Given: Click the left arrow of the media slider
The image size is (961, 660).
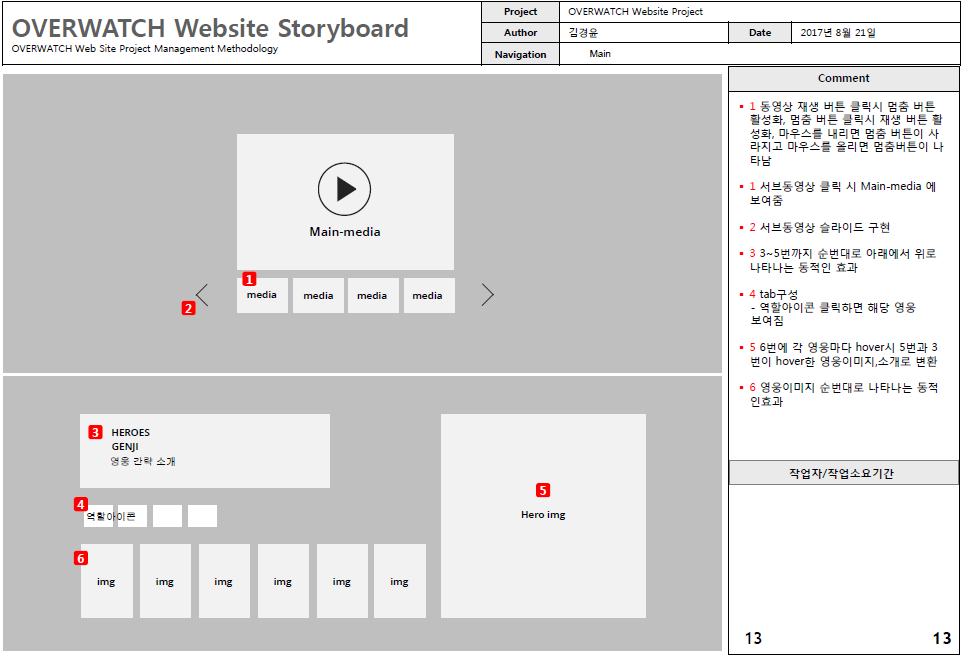Looking at the screenshot, I should [203, 295].
